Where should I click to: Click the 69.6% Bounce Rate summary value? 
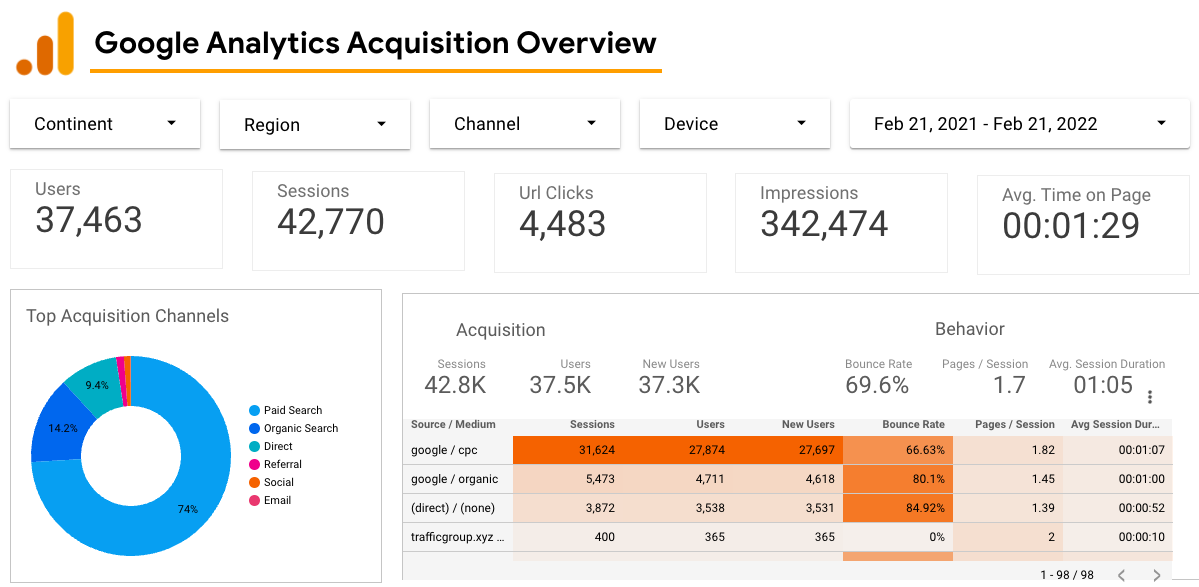(x=877, y=385)
